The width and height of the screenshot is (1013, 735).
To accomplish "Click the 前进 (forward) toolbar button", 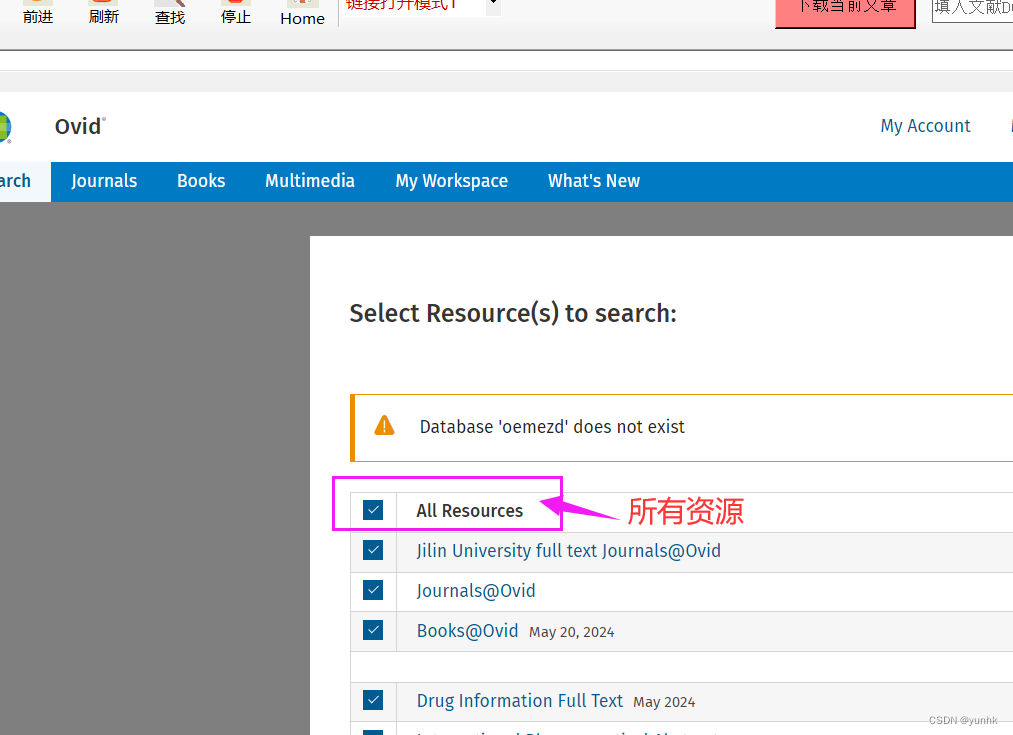I will pyautogui.click(x=37, y=13).
